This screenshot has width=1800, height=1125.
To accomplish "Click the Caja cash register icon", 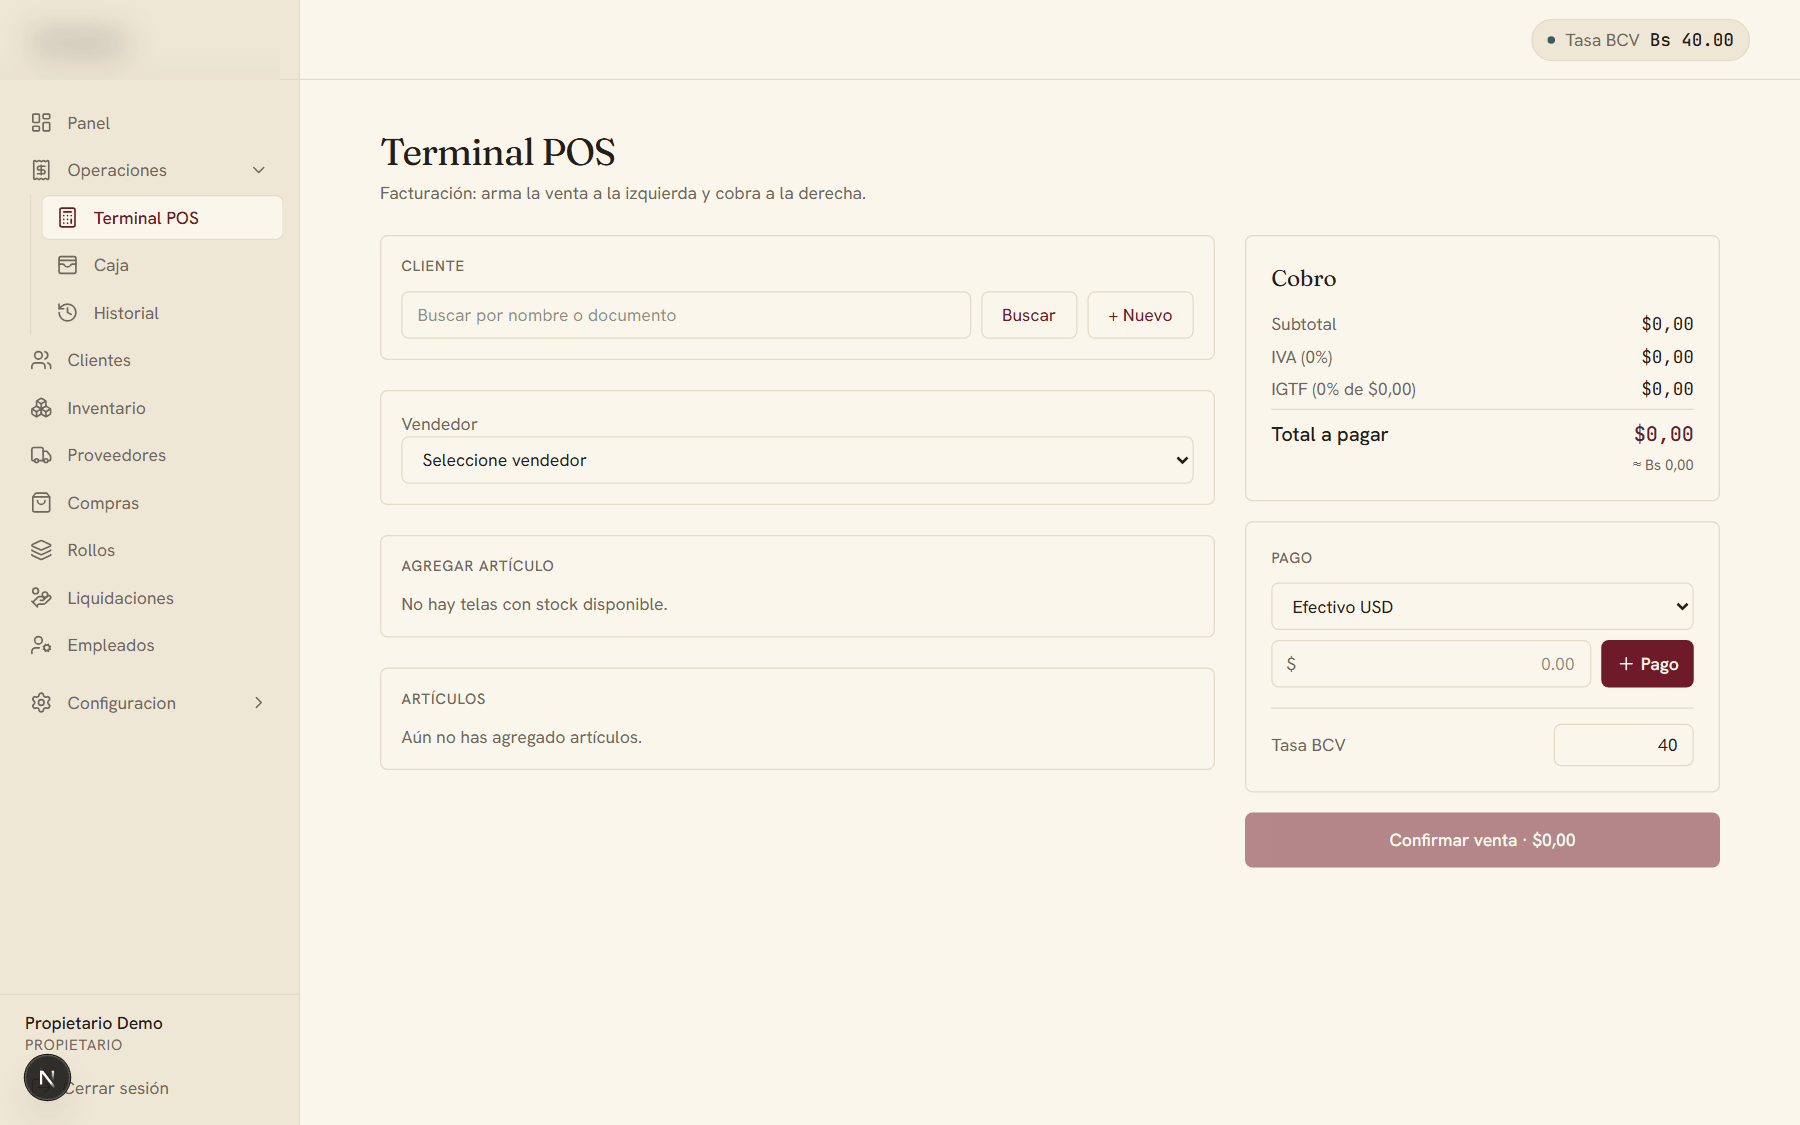I will pyautogui.click(x=67, y=265).
